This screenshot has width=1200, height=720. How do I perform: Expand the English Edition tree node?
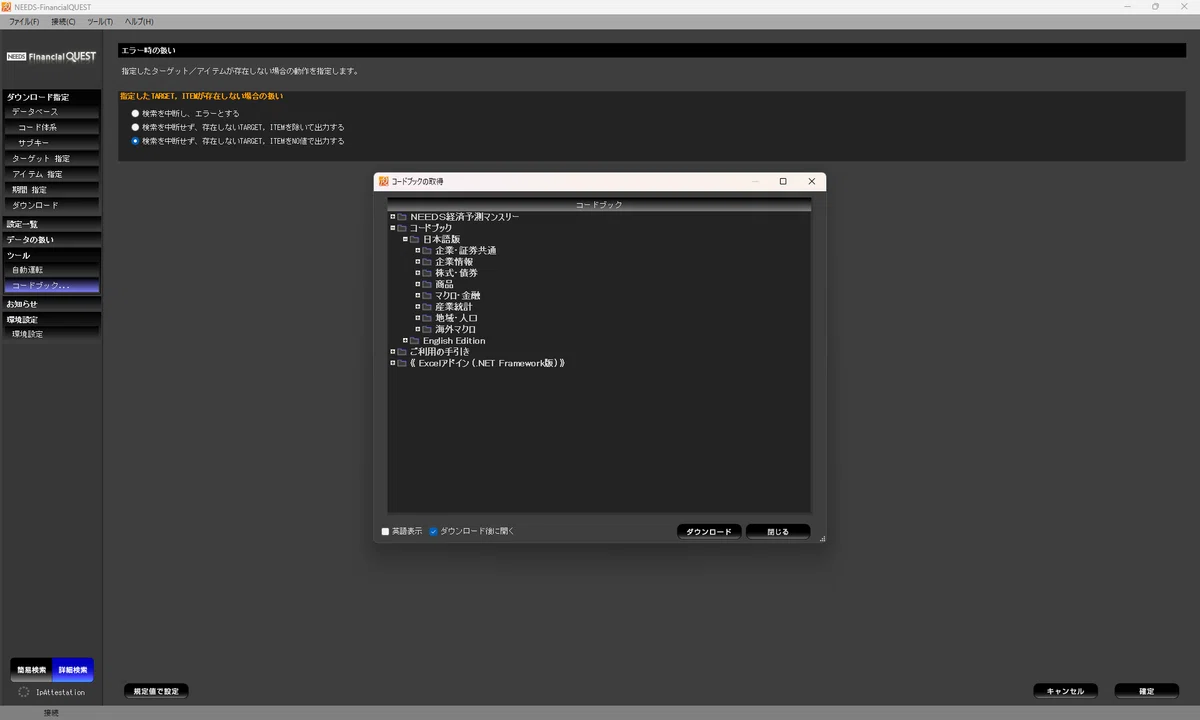(406, 341)
